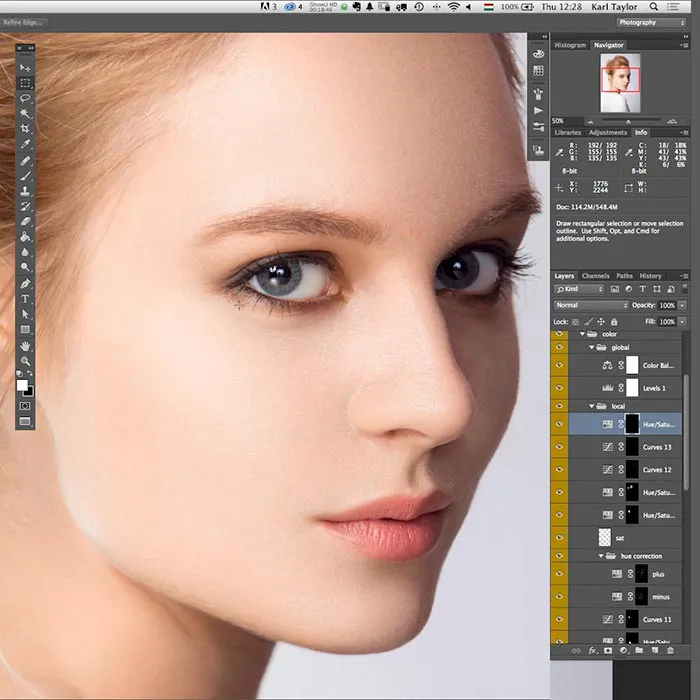Screen dimensions: 700x700
Task: Click the Magic Wand tool
Action: click(26, 114)
